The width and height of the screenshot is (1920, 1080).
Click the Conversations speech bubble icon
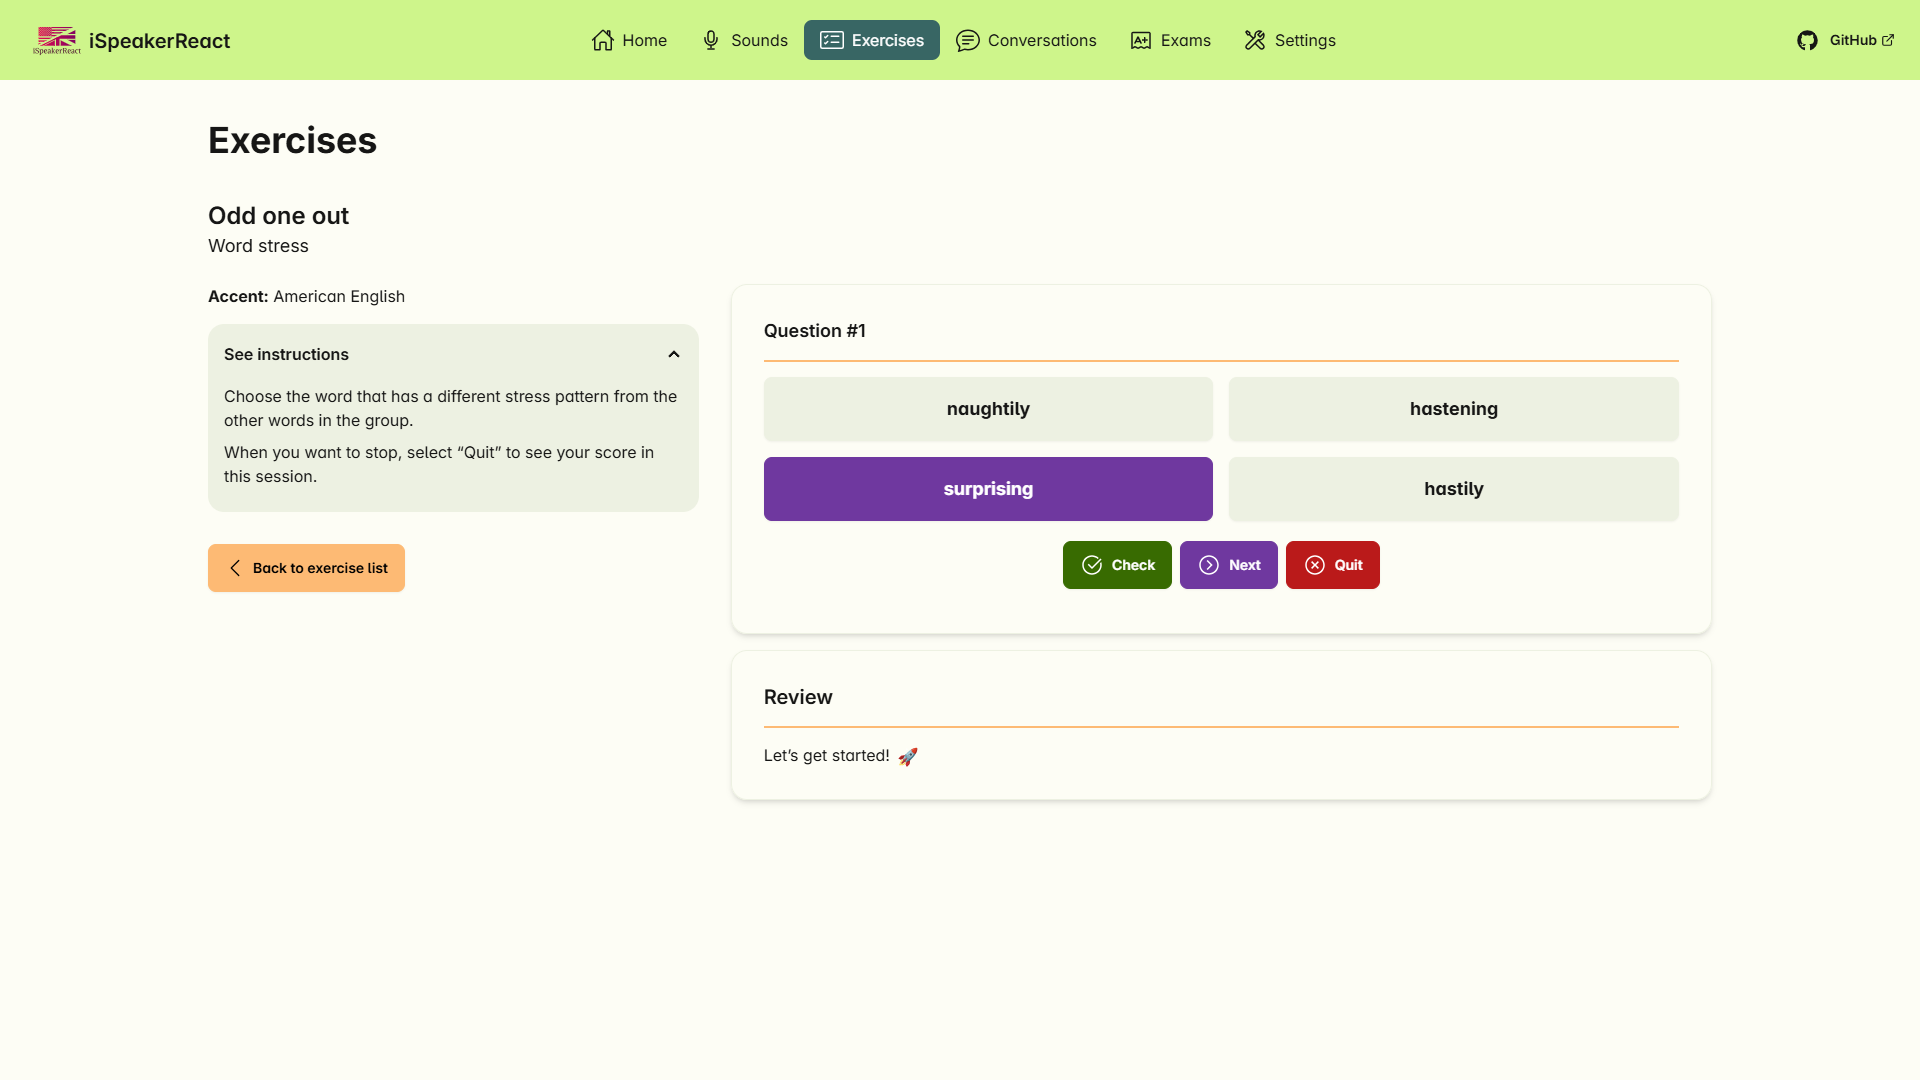[967, 40]
